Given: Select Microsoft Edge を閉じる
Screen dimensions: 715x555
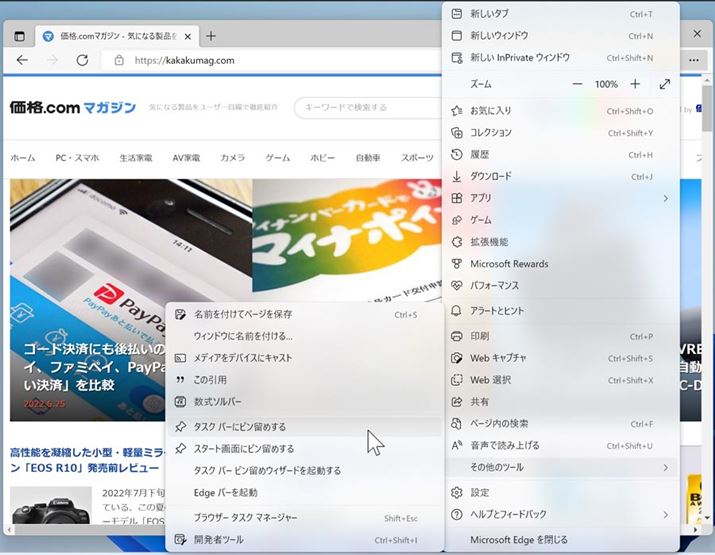Looking at the screenshot, I should (x=560, y=540).
